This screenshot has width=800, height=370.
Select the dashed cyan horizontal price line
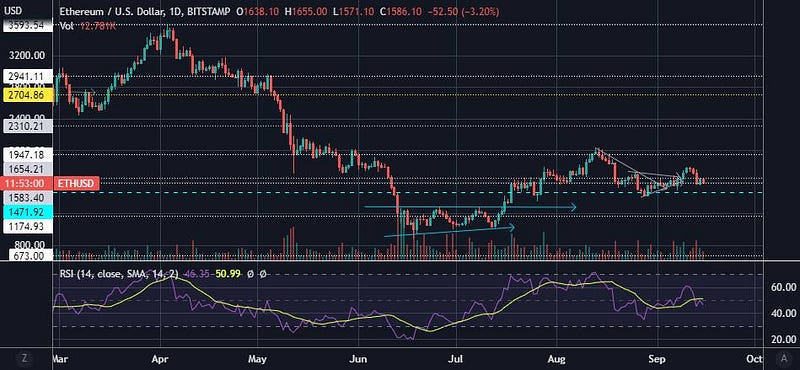tap(408, 192)
